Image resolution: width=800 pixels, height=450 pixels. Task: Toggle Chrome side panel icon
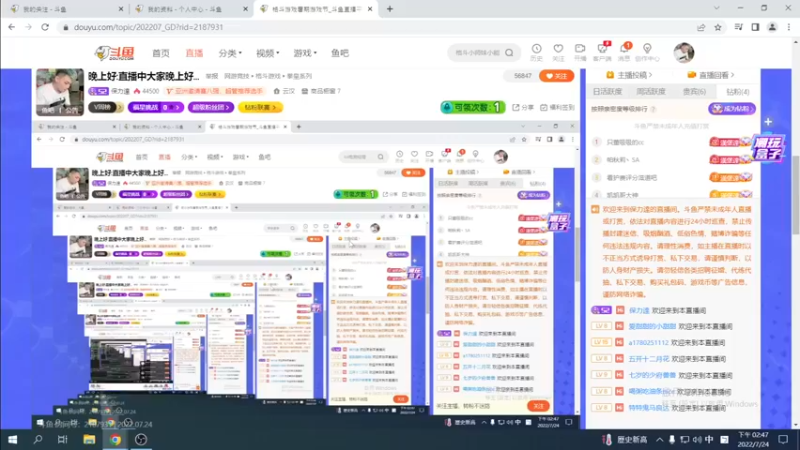(x=755, y=27)
